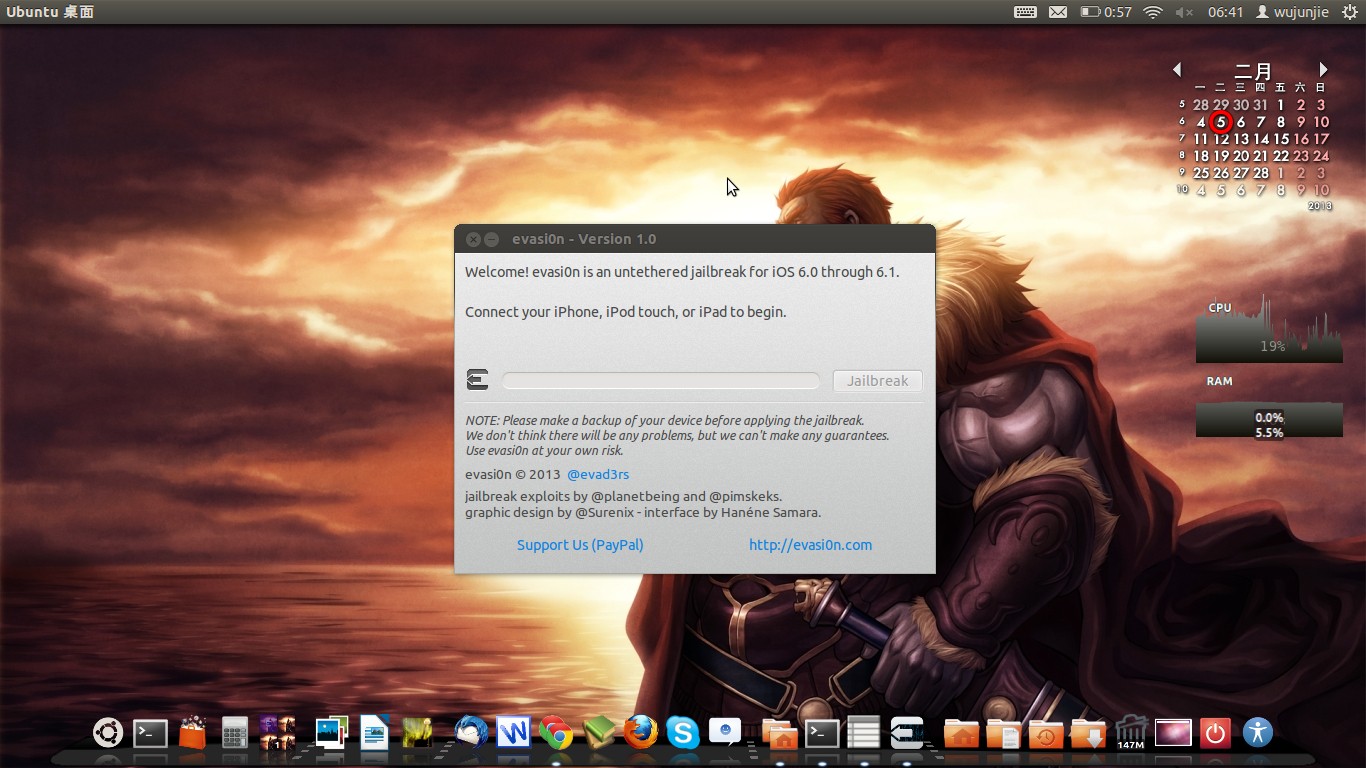Open the Ubuntu dash logo in dock
This screenshot has height=768, width=1366.
[x=108, y=733]
